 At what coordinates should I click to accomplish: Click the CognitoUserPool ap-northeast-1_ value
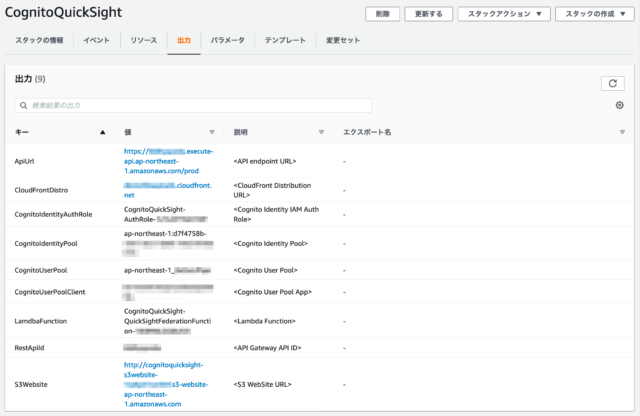(167, 270)
